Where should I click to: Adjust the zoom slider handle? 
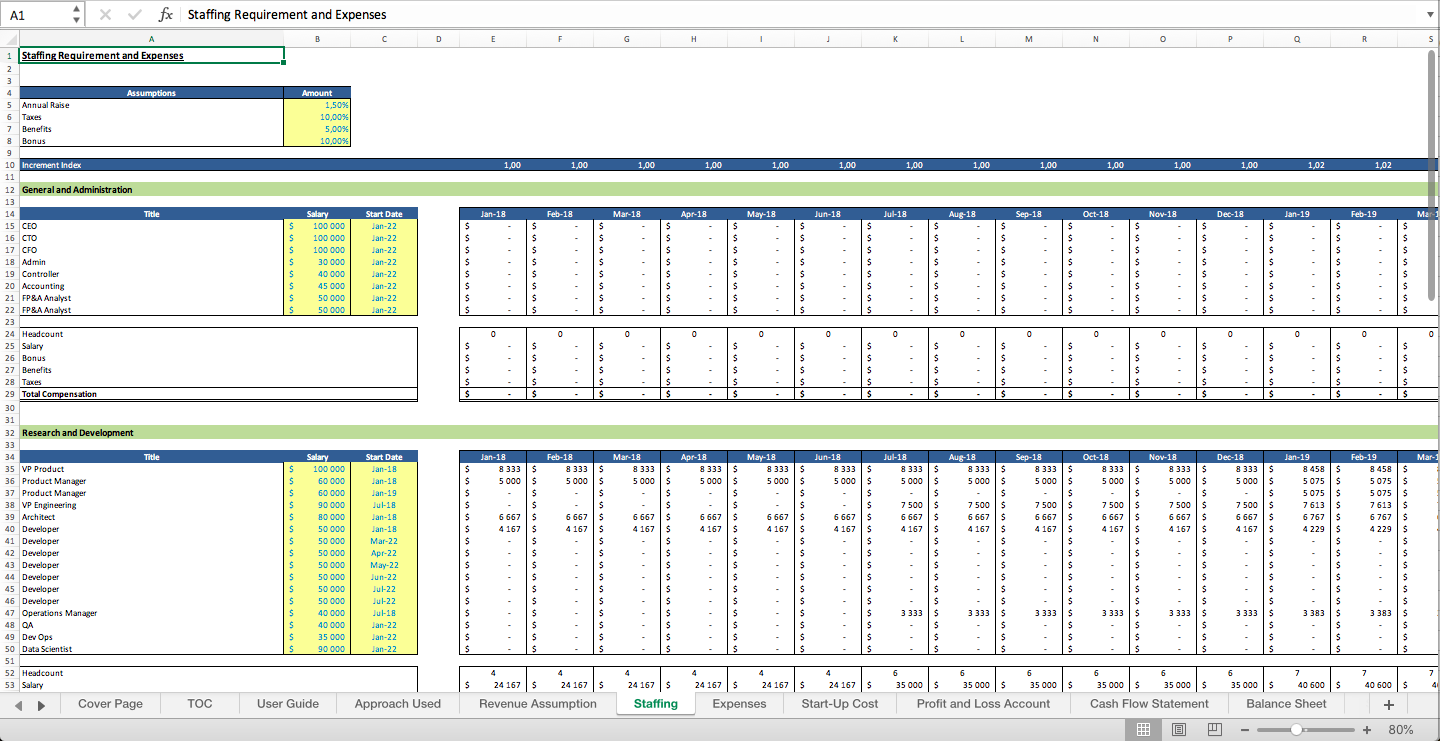[x=1296, y=730]
